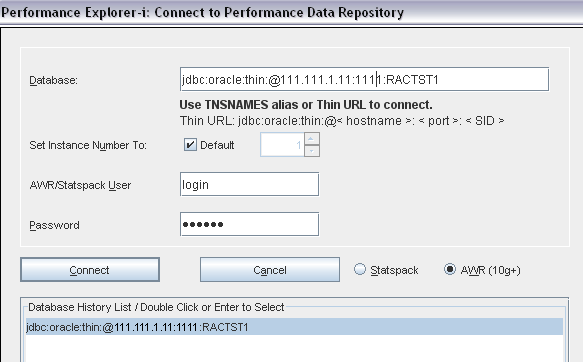The image size is (583, 362).
Task: Increase instance number with up arrow
Action: [312, 139]
